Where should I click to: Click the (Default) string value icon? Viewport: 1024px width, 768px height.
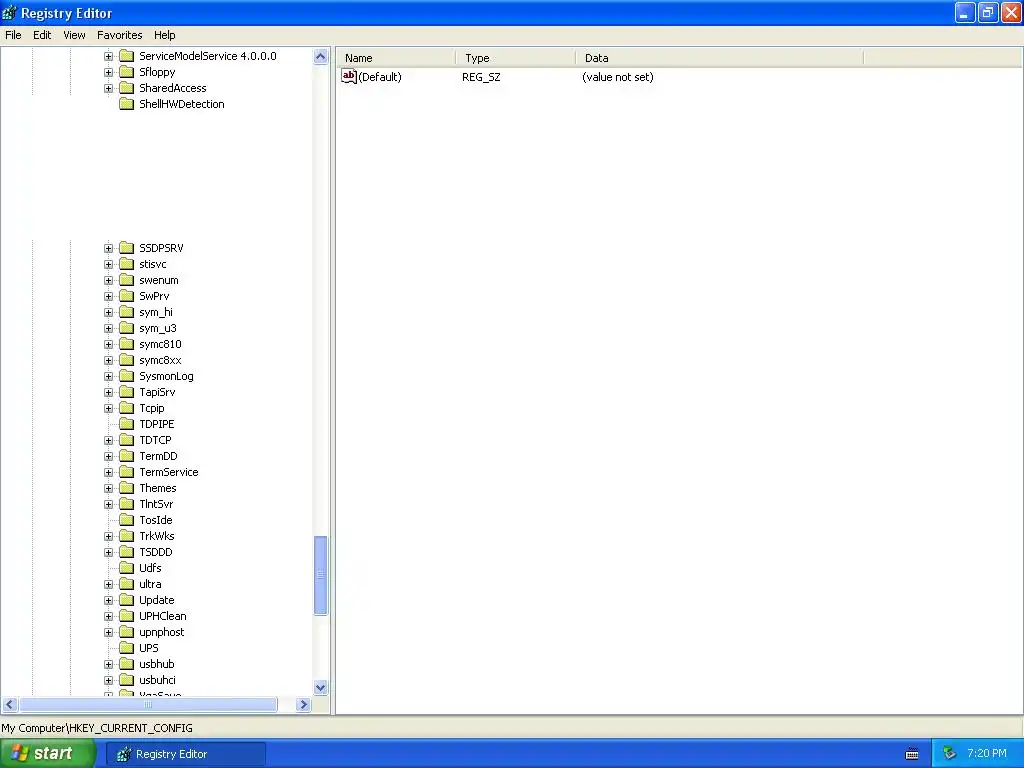click(x=349, y=76)
